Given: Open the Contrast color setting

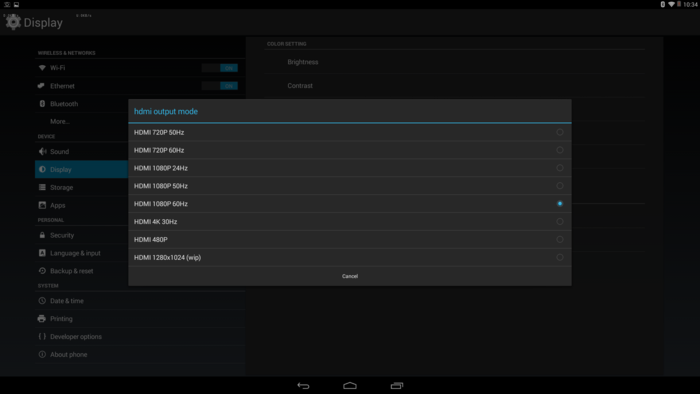Looking at the screenshot, I should pos(455,85).
